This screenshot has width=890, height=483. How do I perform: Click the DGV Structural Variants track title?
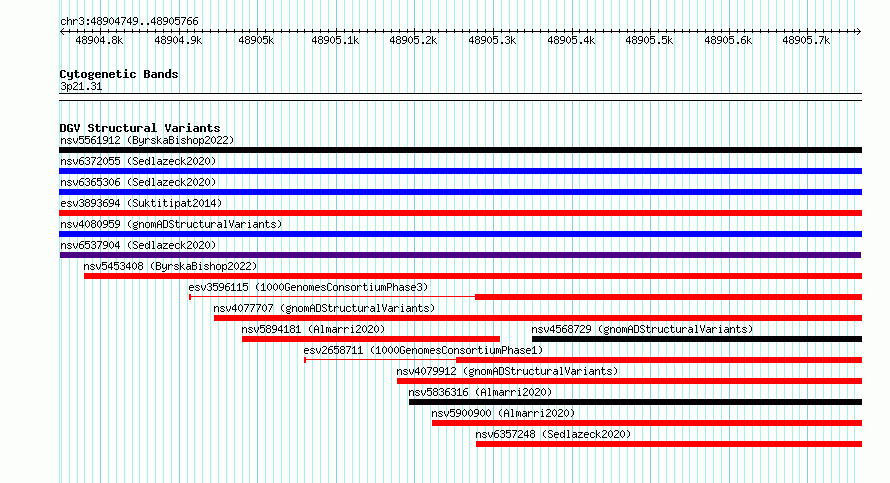point(140,128)
